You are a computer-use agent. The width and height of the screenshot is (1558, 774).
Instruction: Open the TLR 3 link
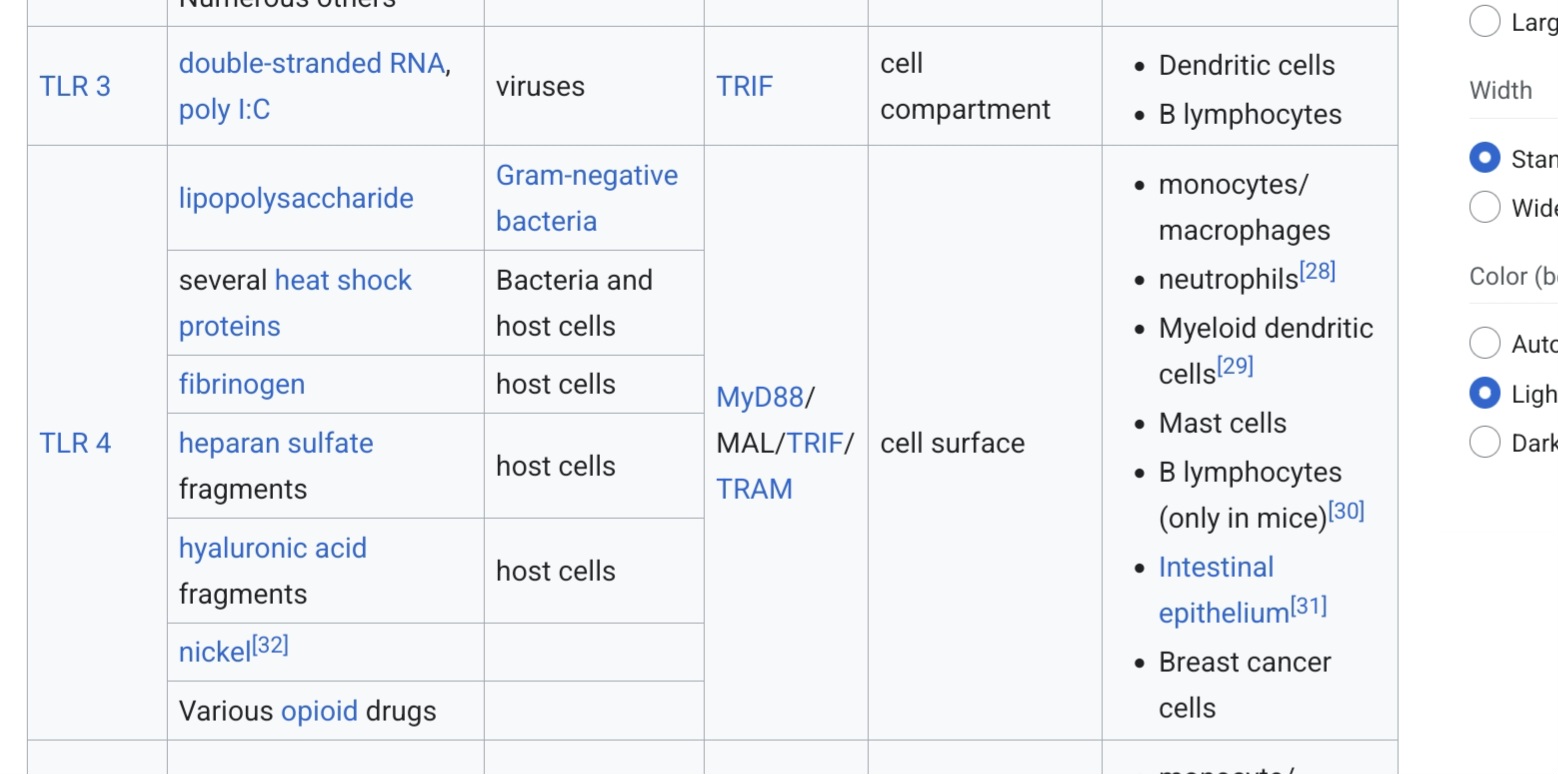coord(75,86)
